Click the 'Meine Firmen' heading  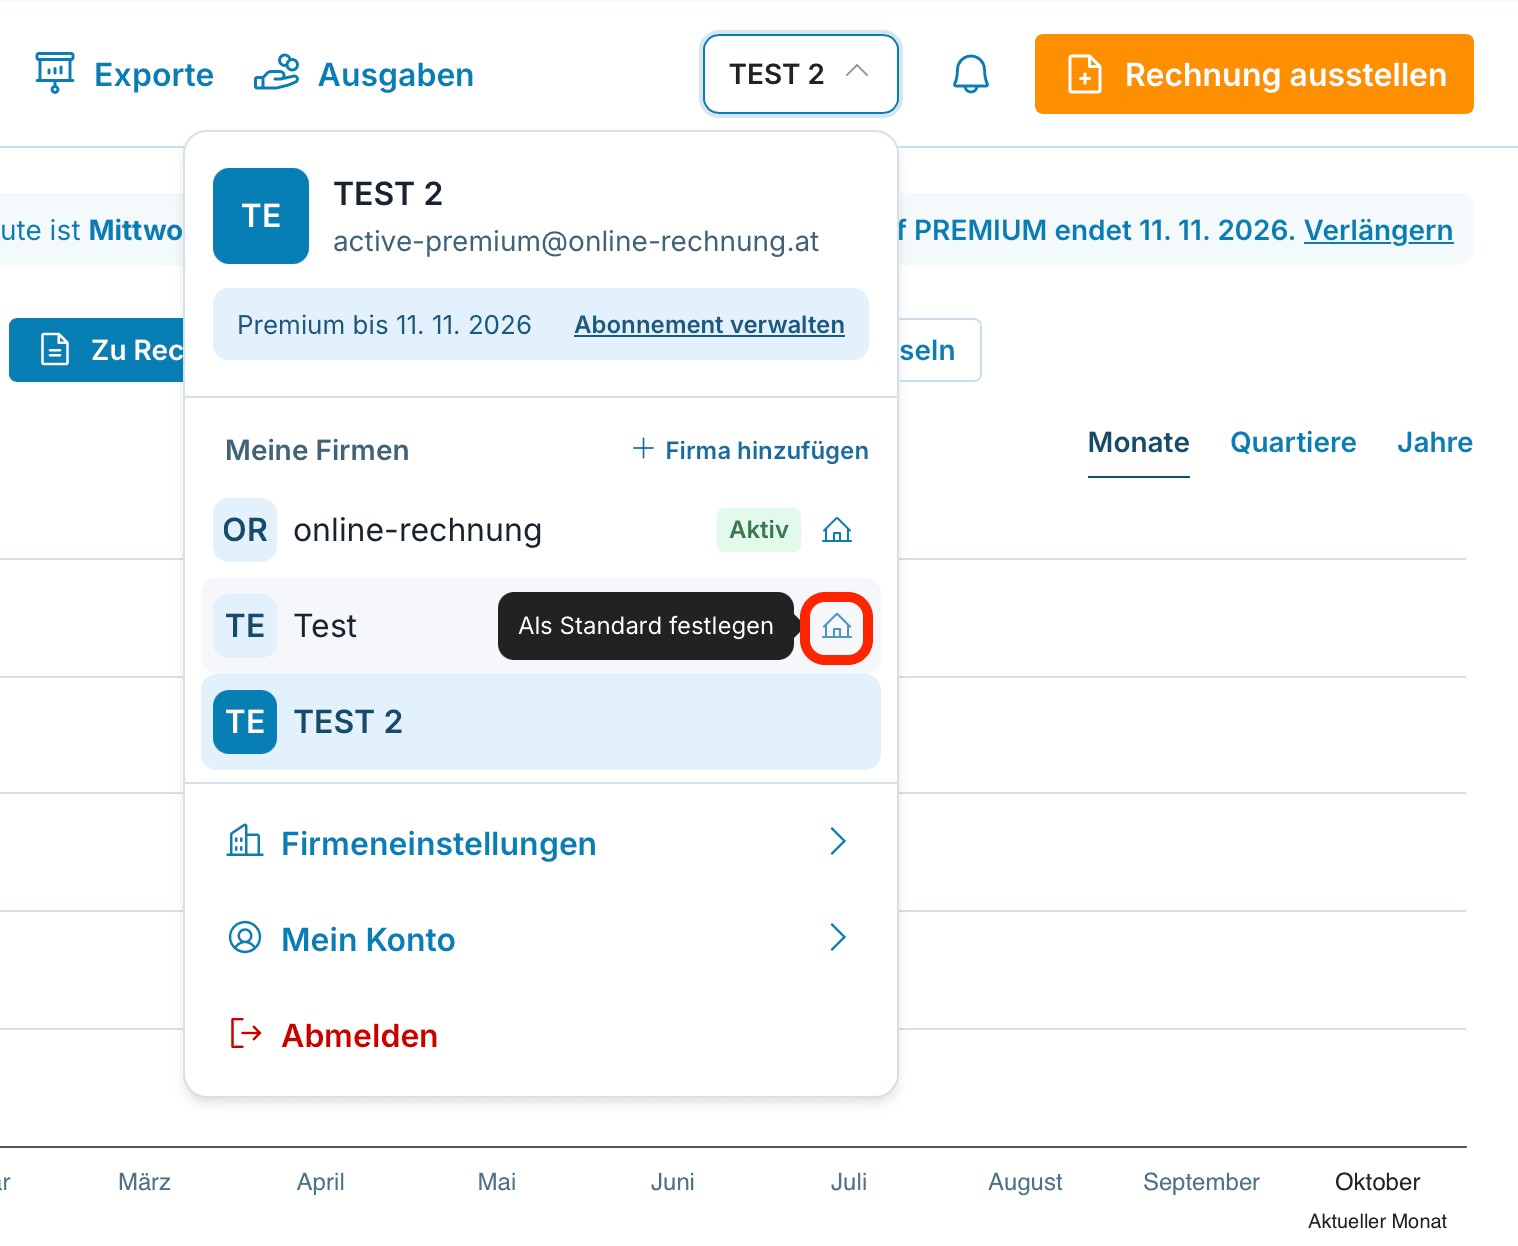tap(317, 450)
